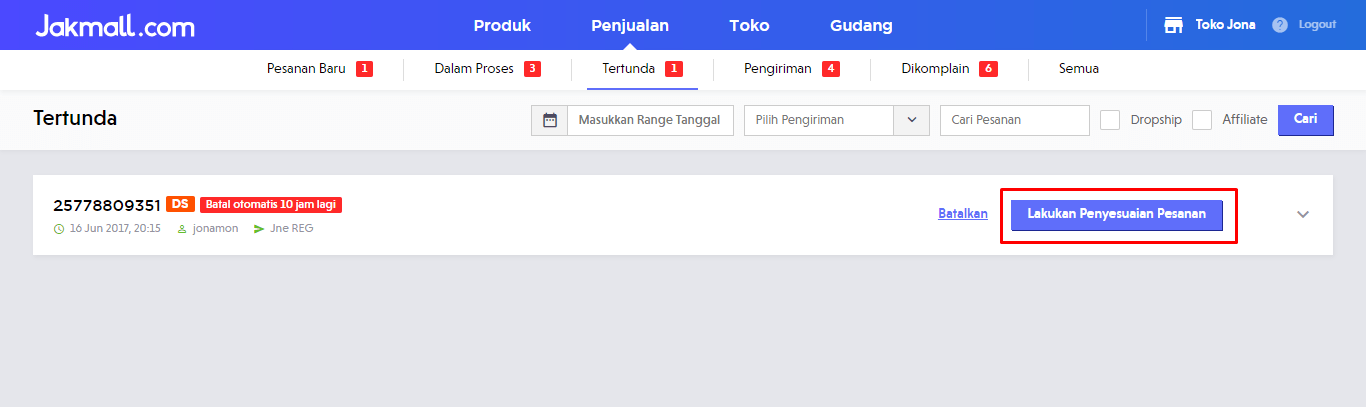
Task: Click order number 25778809351
Action: (x=107, y=205)
